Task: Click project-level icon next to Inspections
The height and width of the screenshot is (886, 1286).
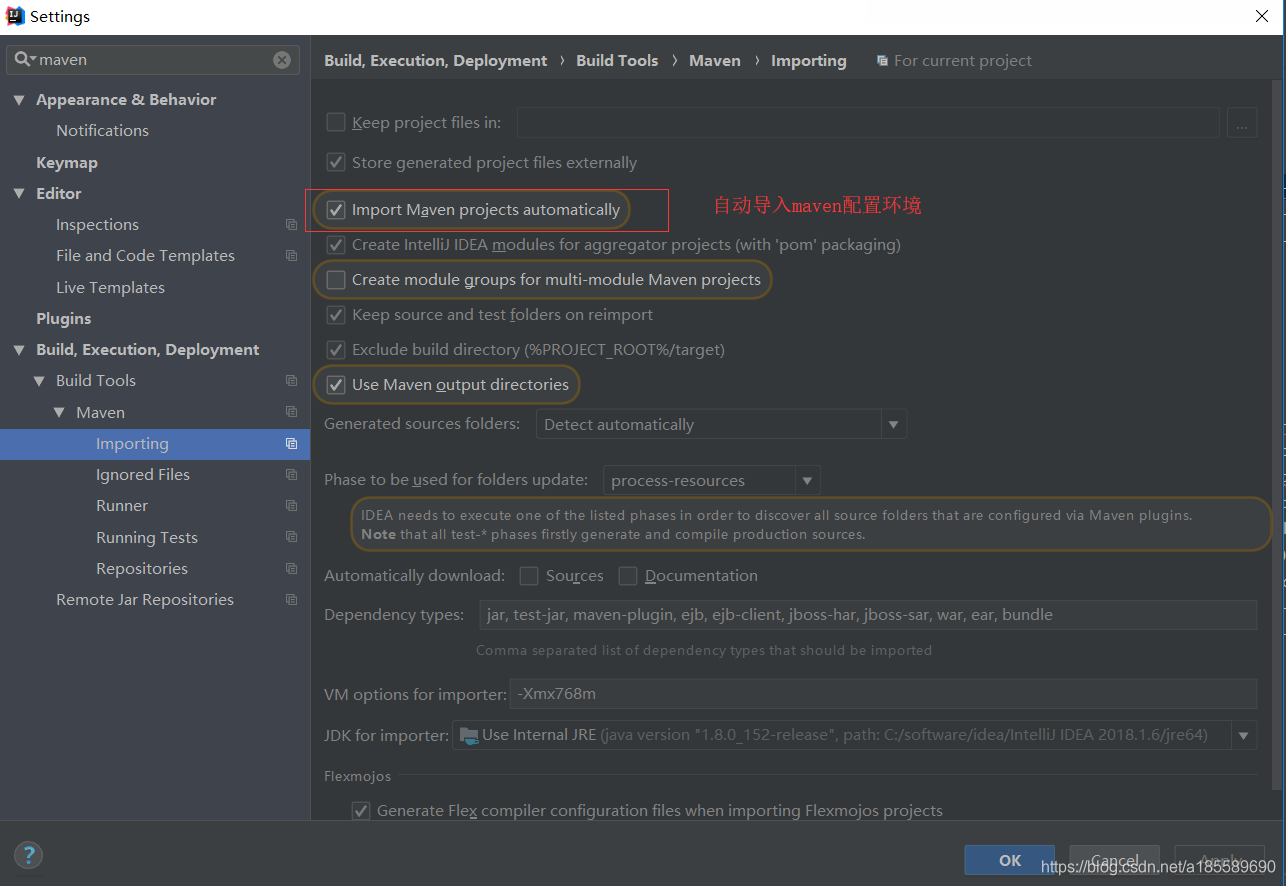Action: 291,225
